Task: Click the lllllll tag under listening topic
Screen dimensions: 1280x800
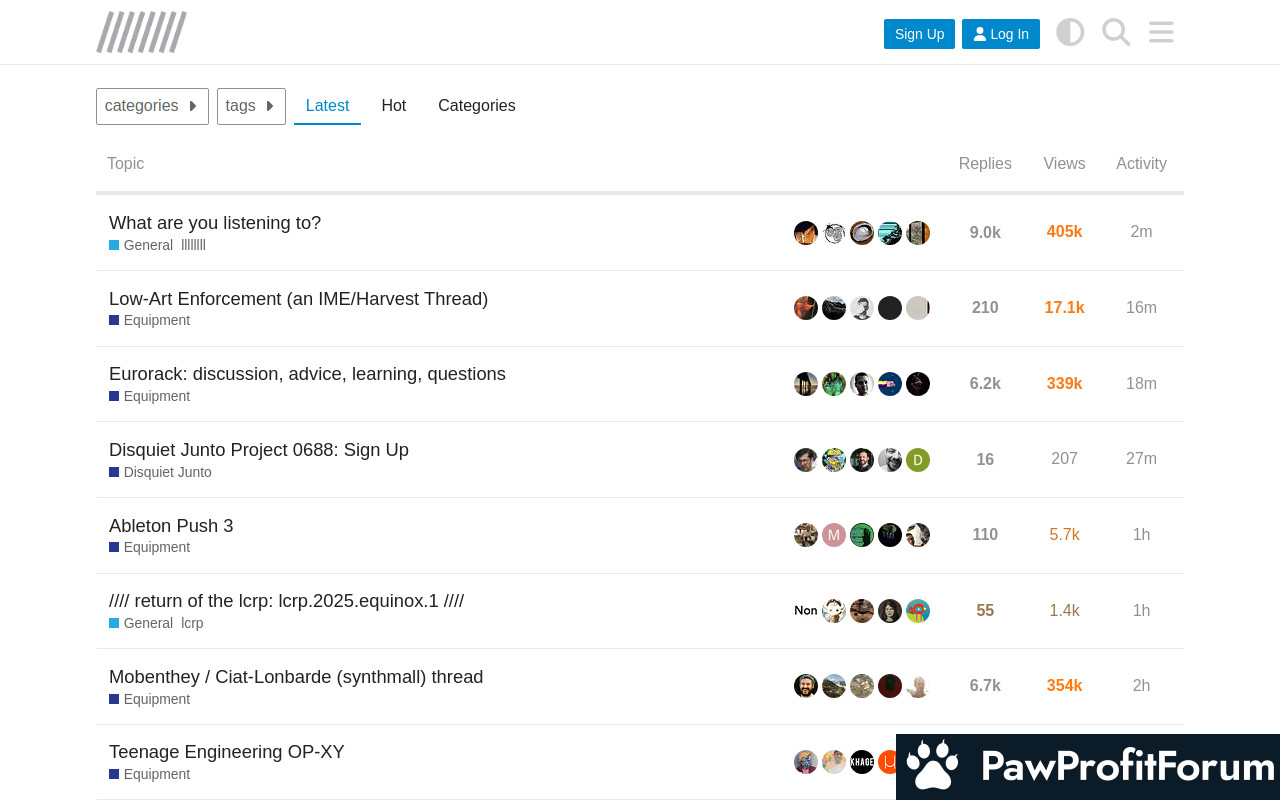Action: pos(193,245)
